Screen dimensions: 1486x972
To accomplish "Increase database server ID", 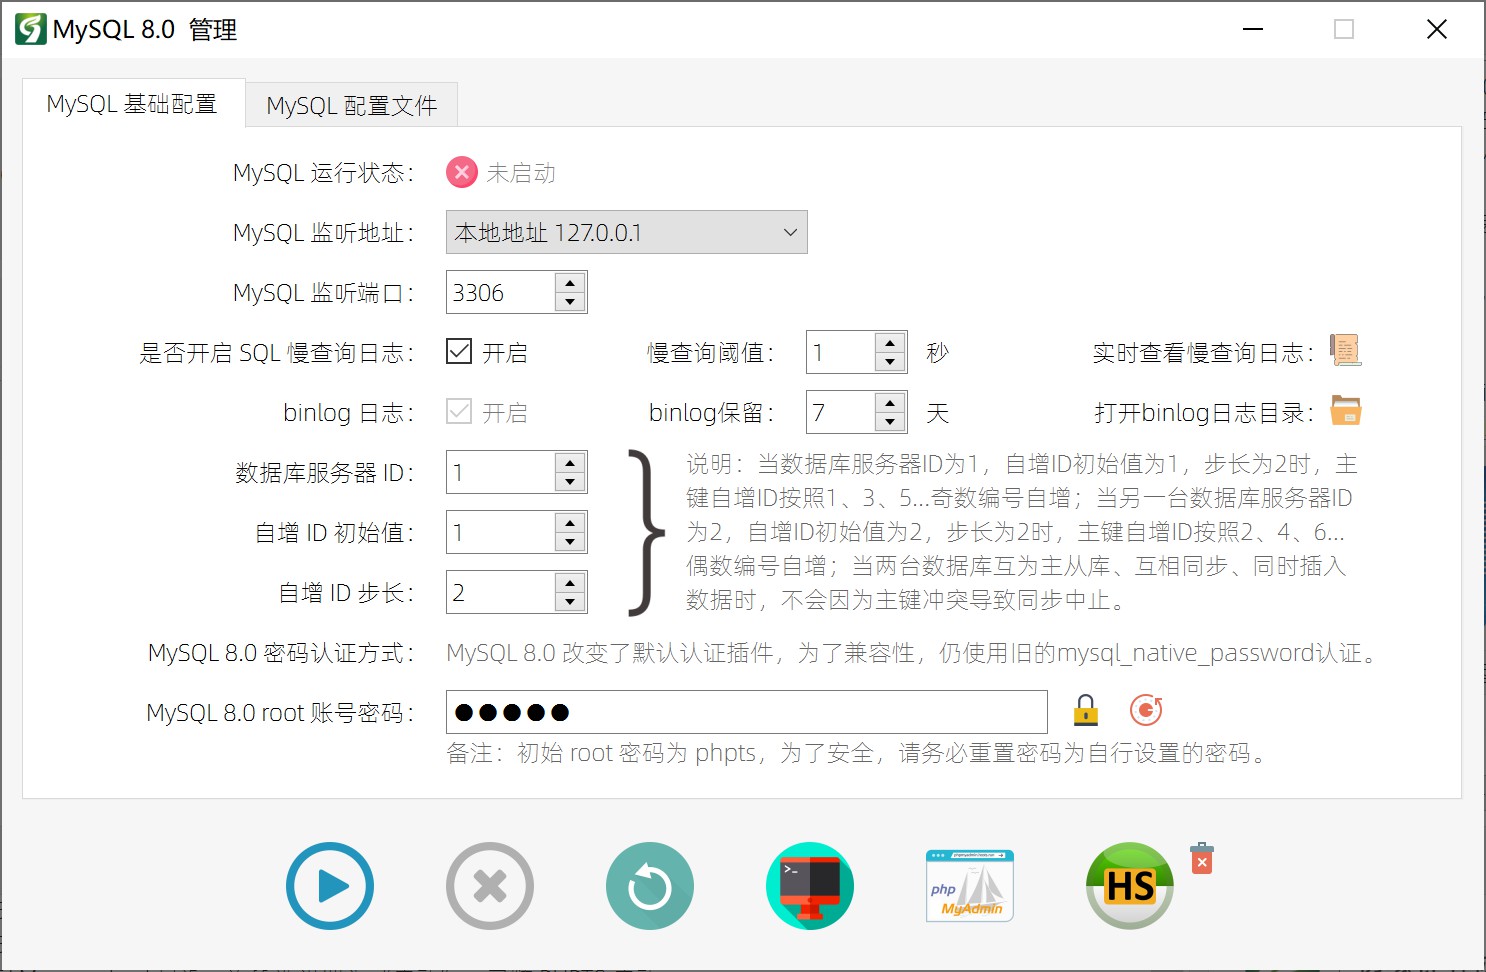I will point(570,463).
